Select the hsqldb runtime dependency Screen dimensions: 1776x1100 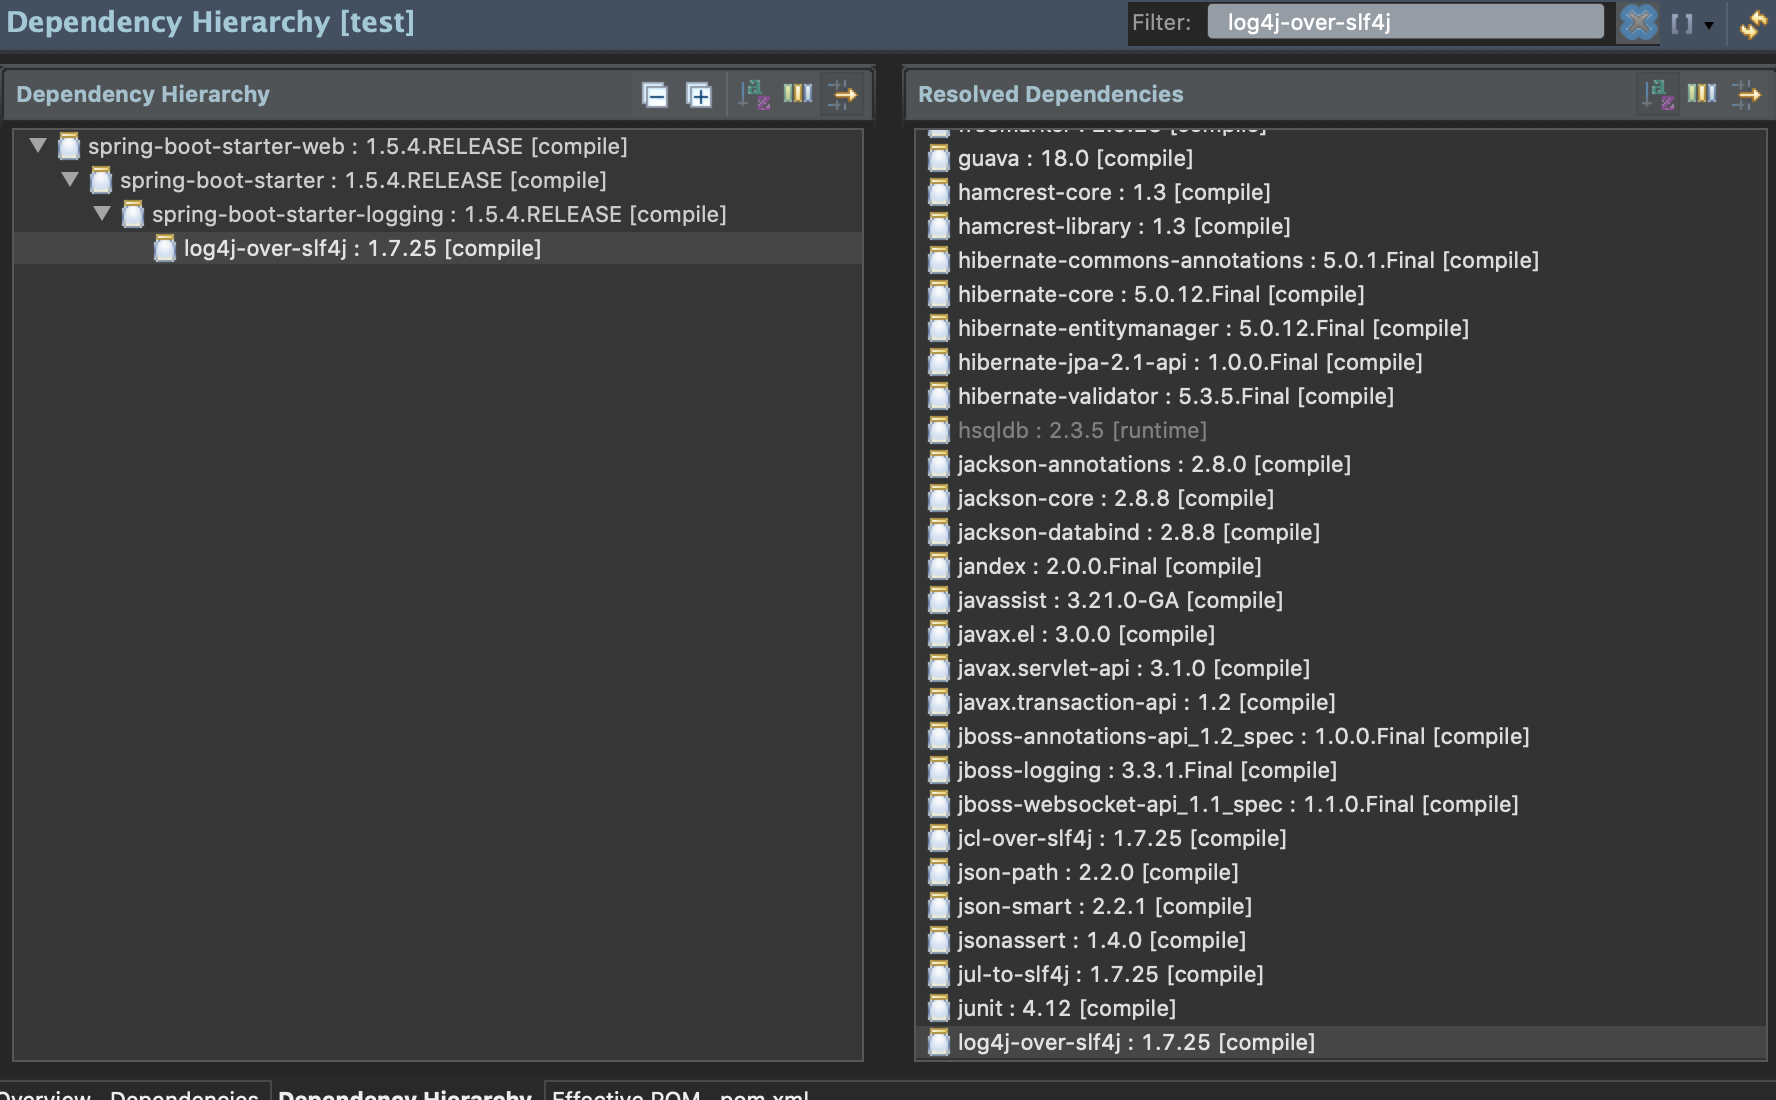[x=1080, y=430]
